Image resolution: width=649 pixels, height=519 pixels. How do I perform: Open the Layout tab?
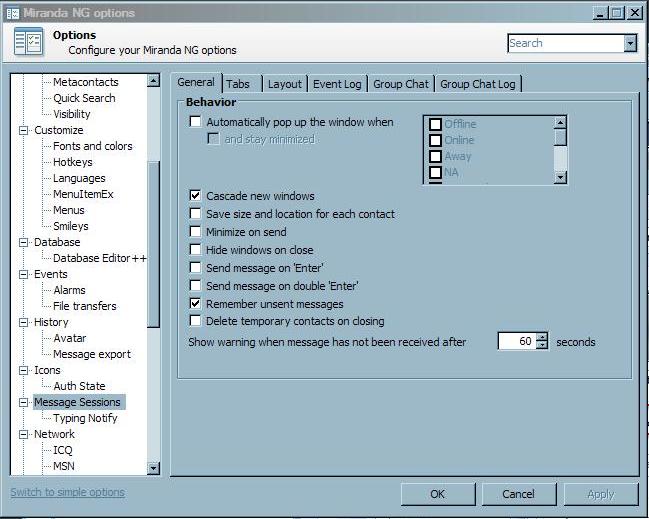[285, 84]
